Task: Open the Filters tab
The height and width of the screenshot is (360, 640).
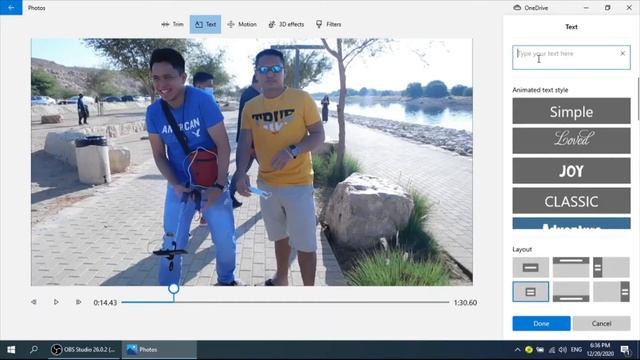Action: click(329, 24)
